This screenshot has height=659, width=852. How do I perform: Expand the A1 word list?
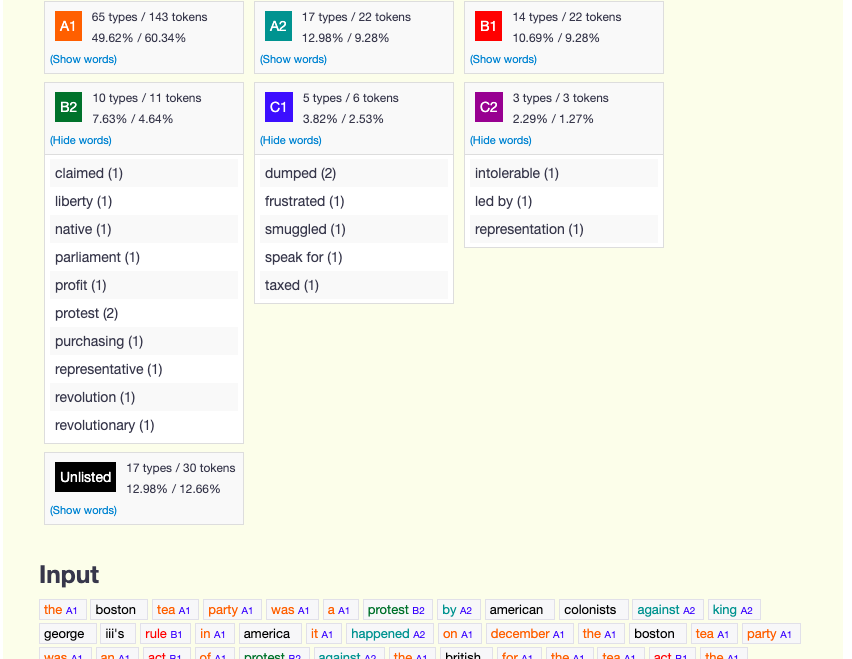[x=83, y=59]
